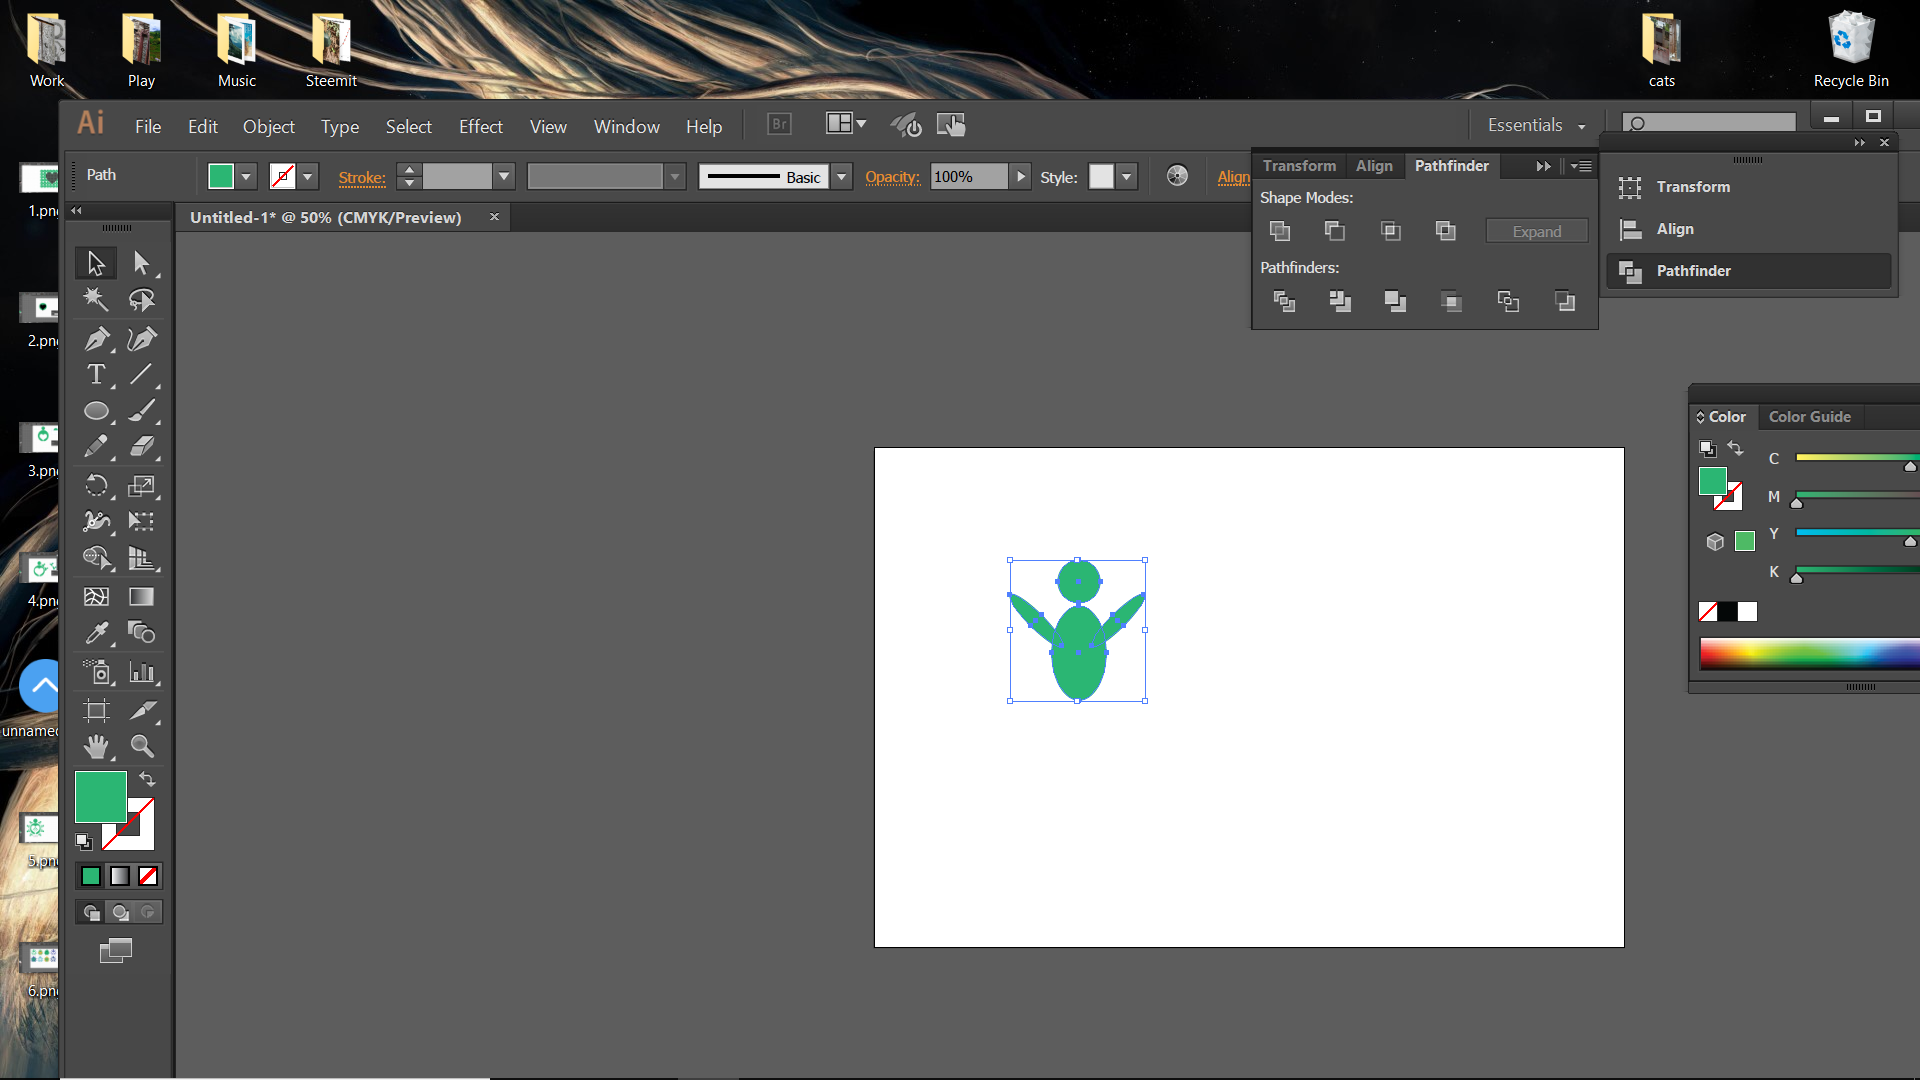Click the Unite shape mode icon
Image resolution: width=1920 pixels, height=1080 pixels.
1280,231
